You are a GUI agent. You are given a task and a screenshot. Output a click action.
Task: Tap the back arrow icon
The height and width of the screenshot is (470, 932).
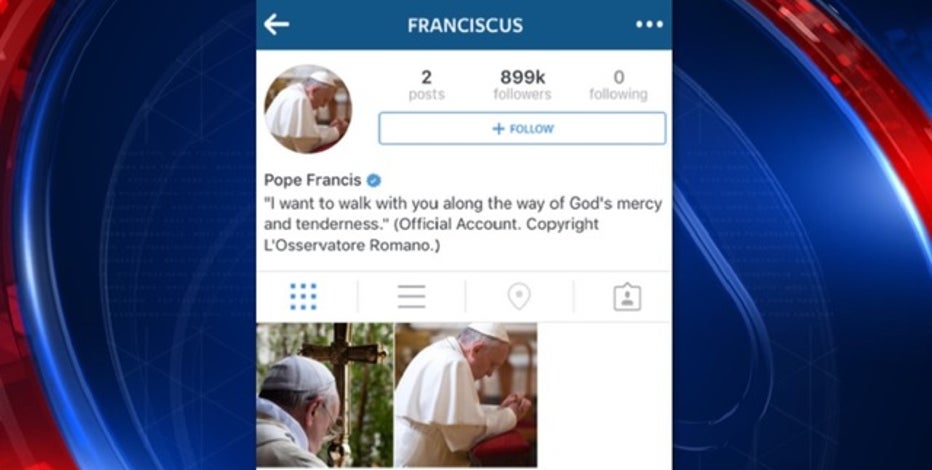(x=276, y=24)
